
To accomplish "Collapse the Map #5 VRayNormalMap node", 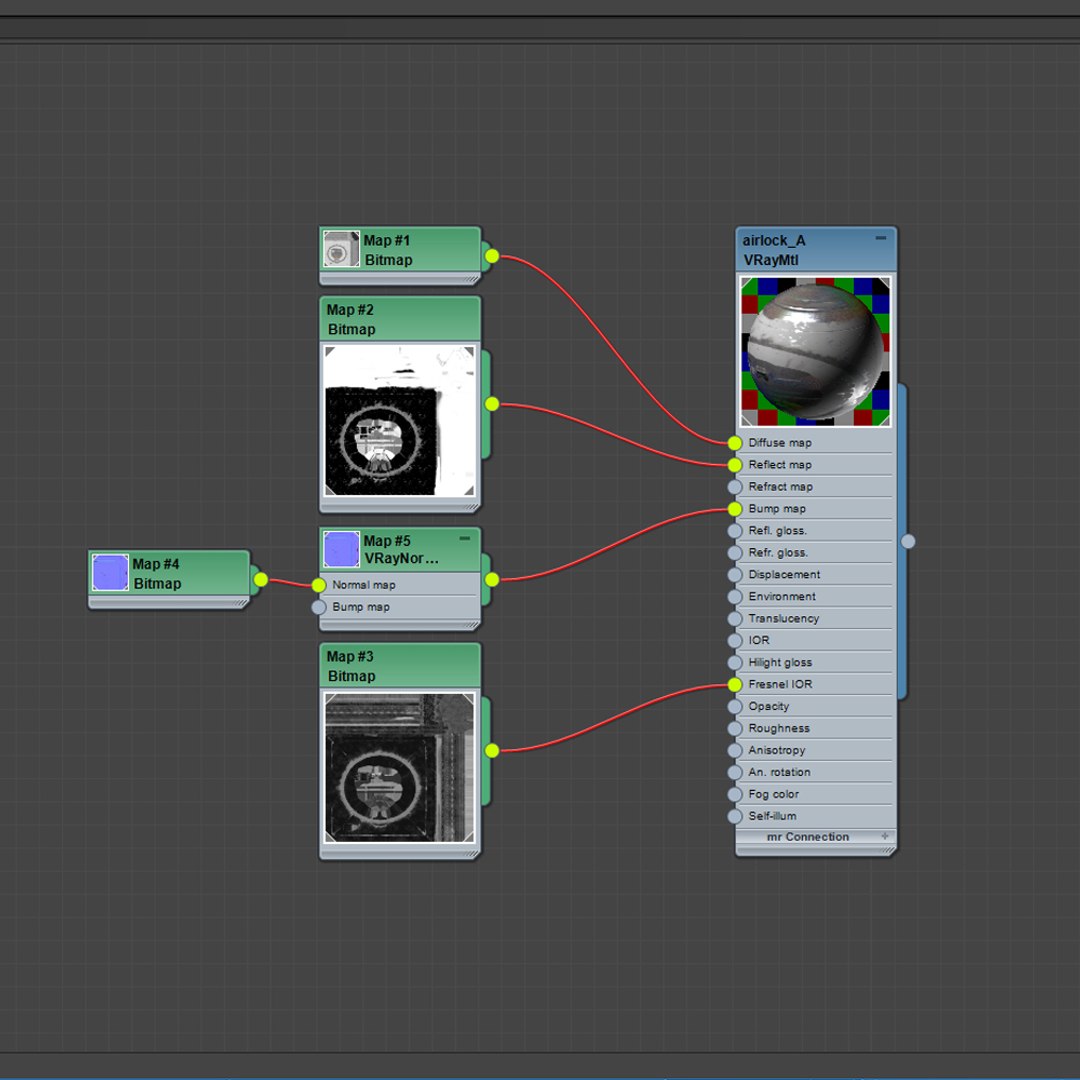I will tap(465, 539).
